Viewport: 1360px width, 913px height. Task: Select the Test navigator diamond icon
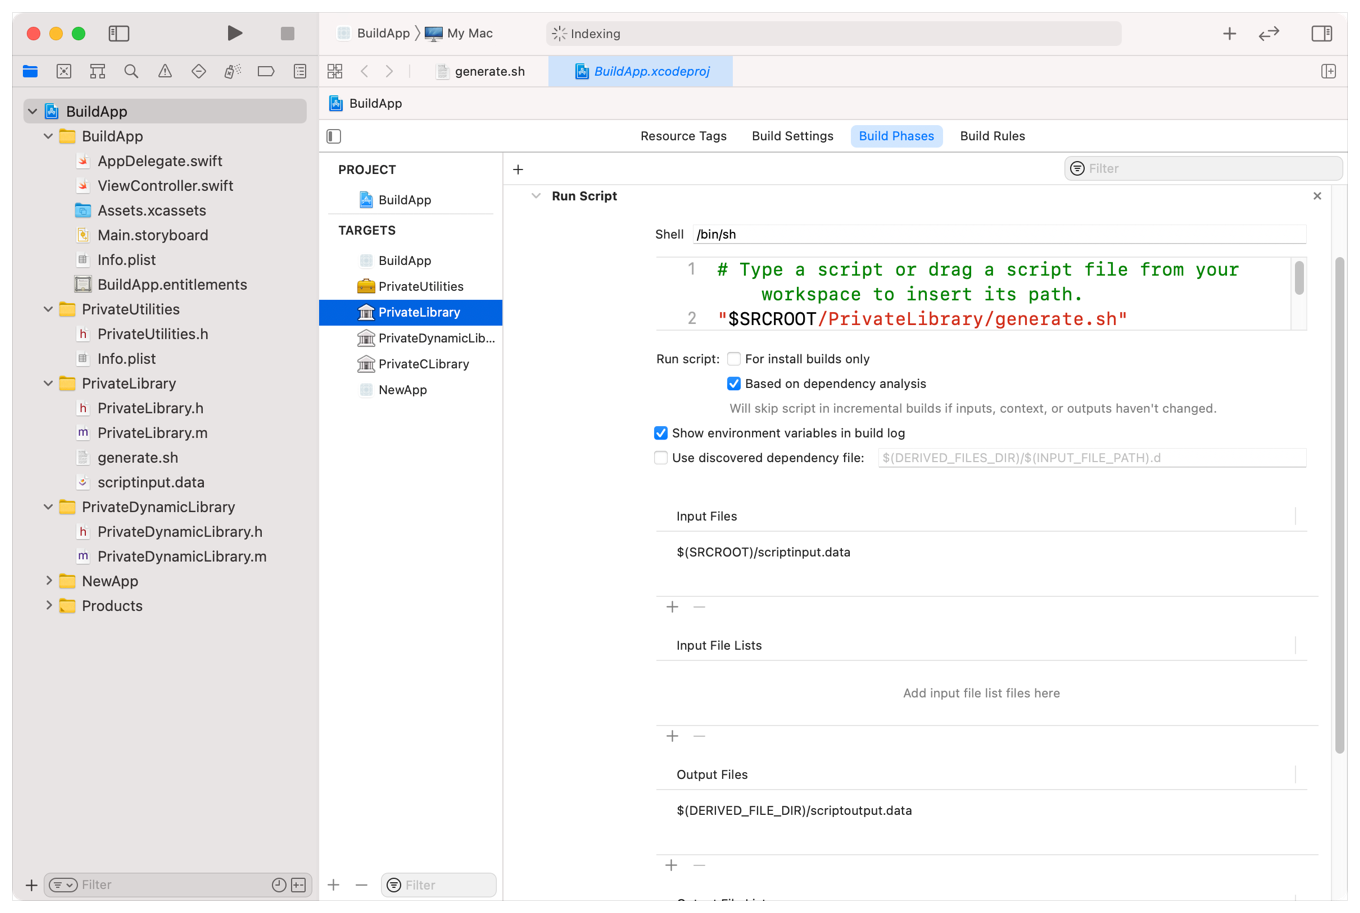point(198,71)
